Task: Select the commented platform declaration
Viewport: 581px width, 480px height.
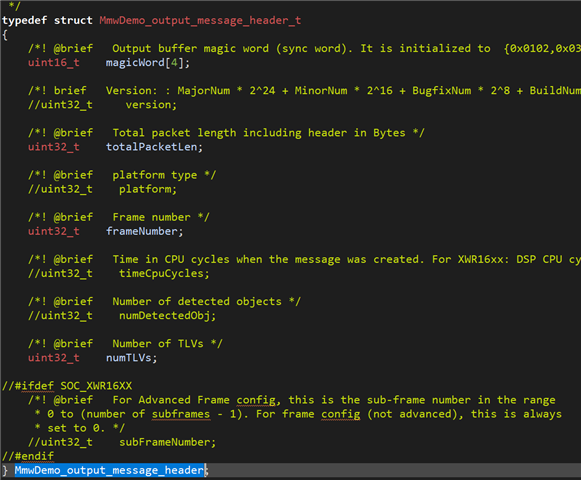Action: (x=103, y=189)
